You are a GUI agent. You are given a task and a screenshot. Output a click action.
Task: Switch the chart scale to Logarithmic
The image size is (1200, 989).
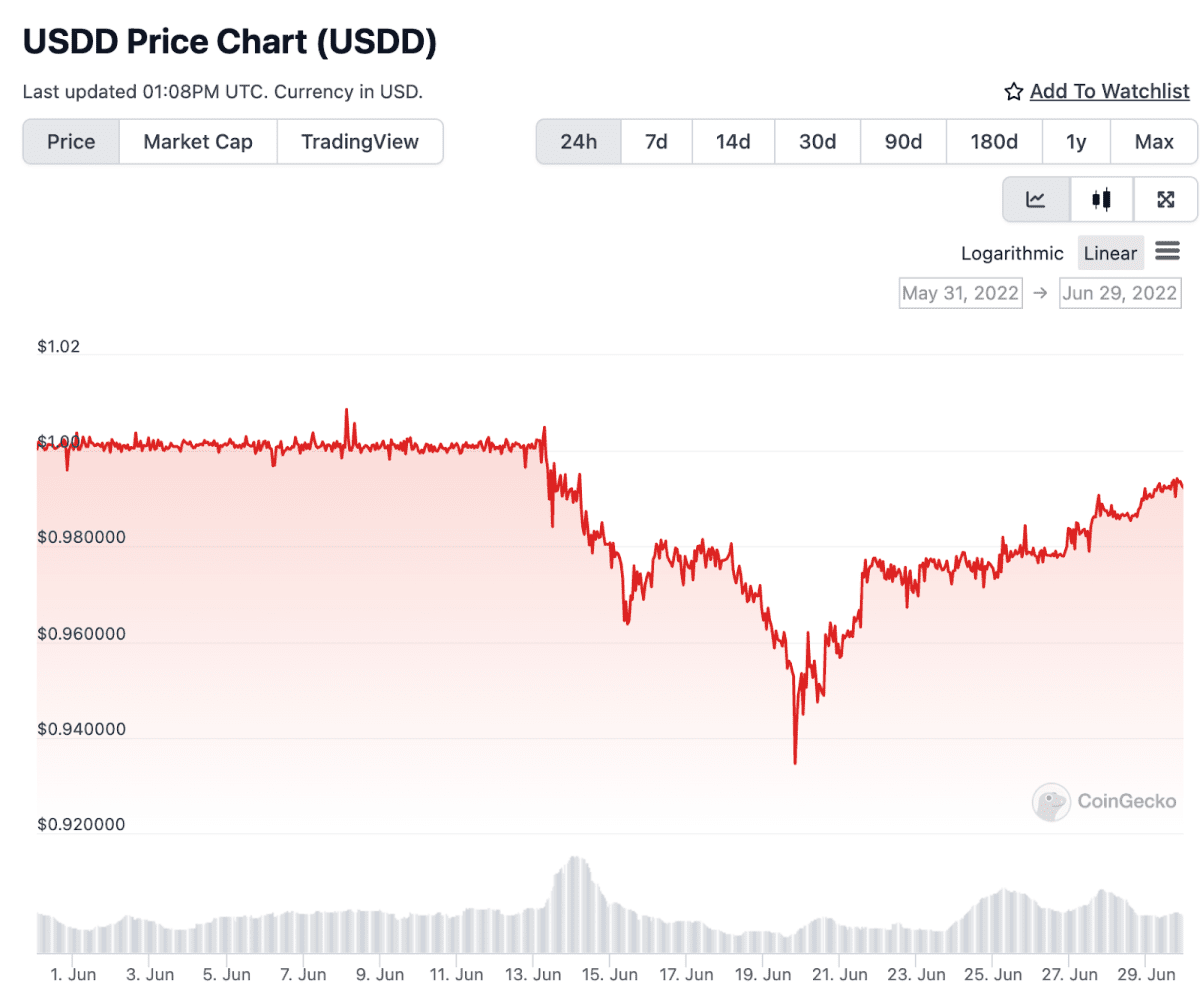pyautogui.click(x=1012, y=253)
